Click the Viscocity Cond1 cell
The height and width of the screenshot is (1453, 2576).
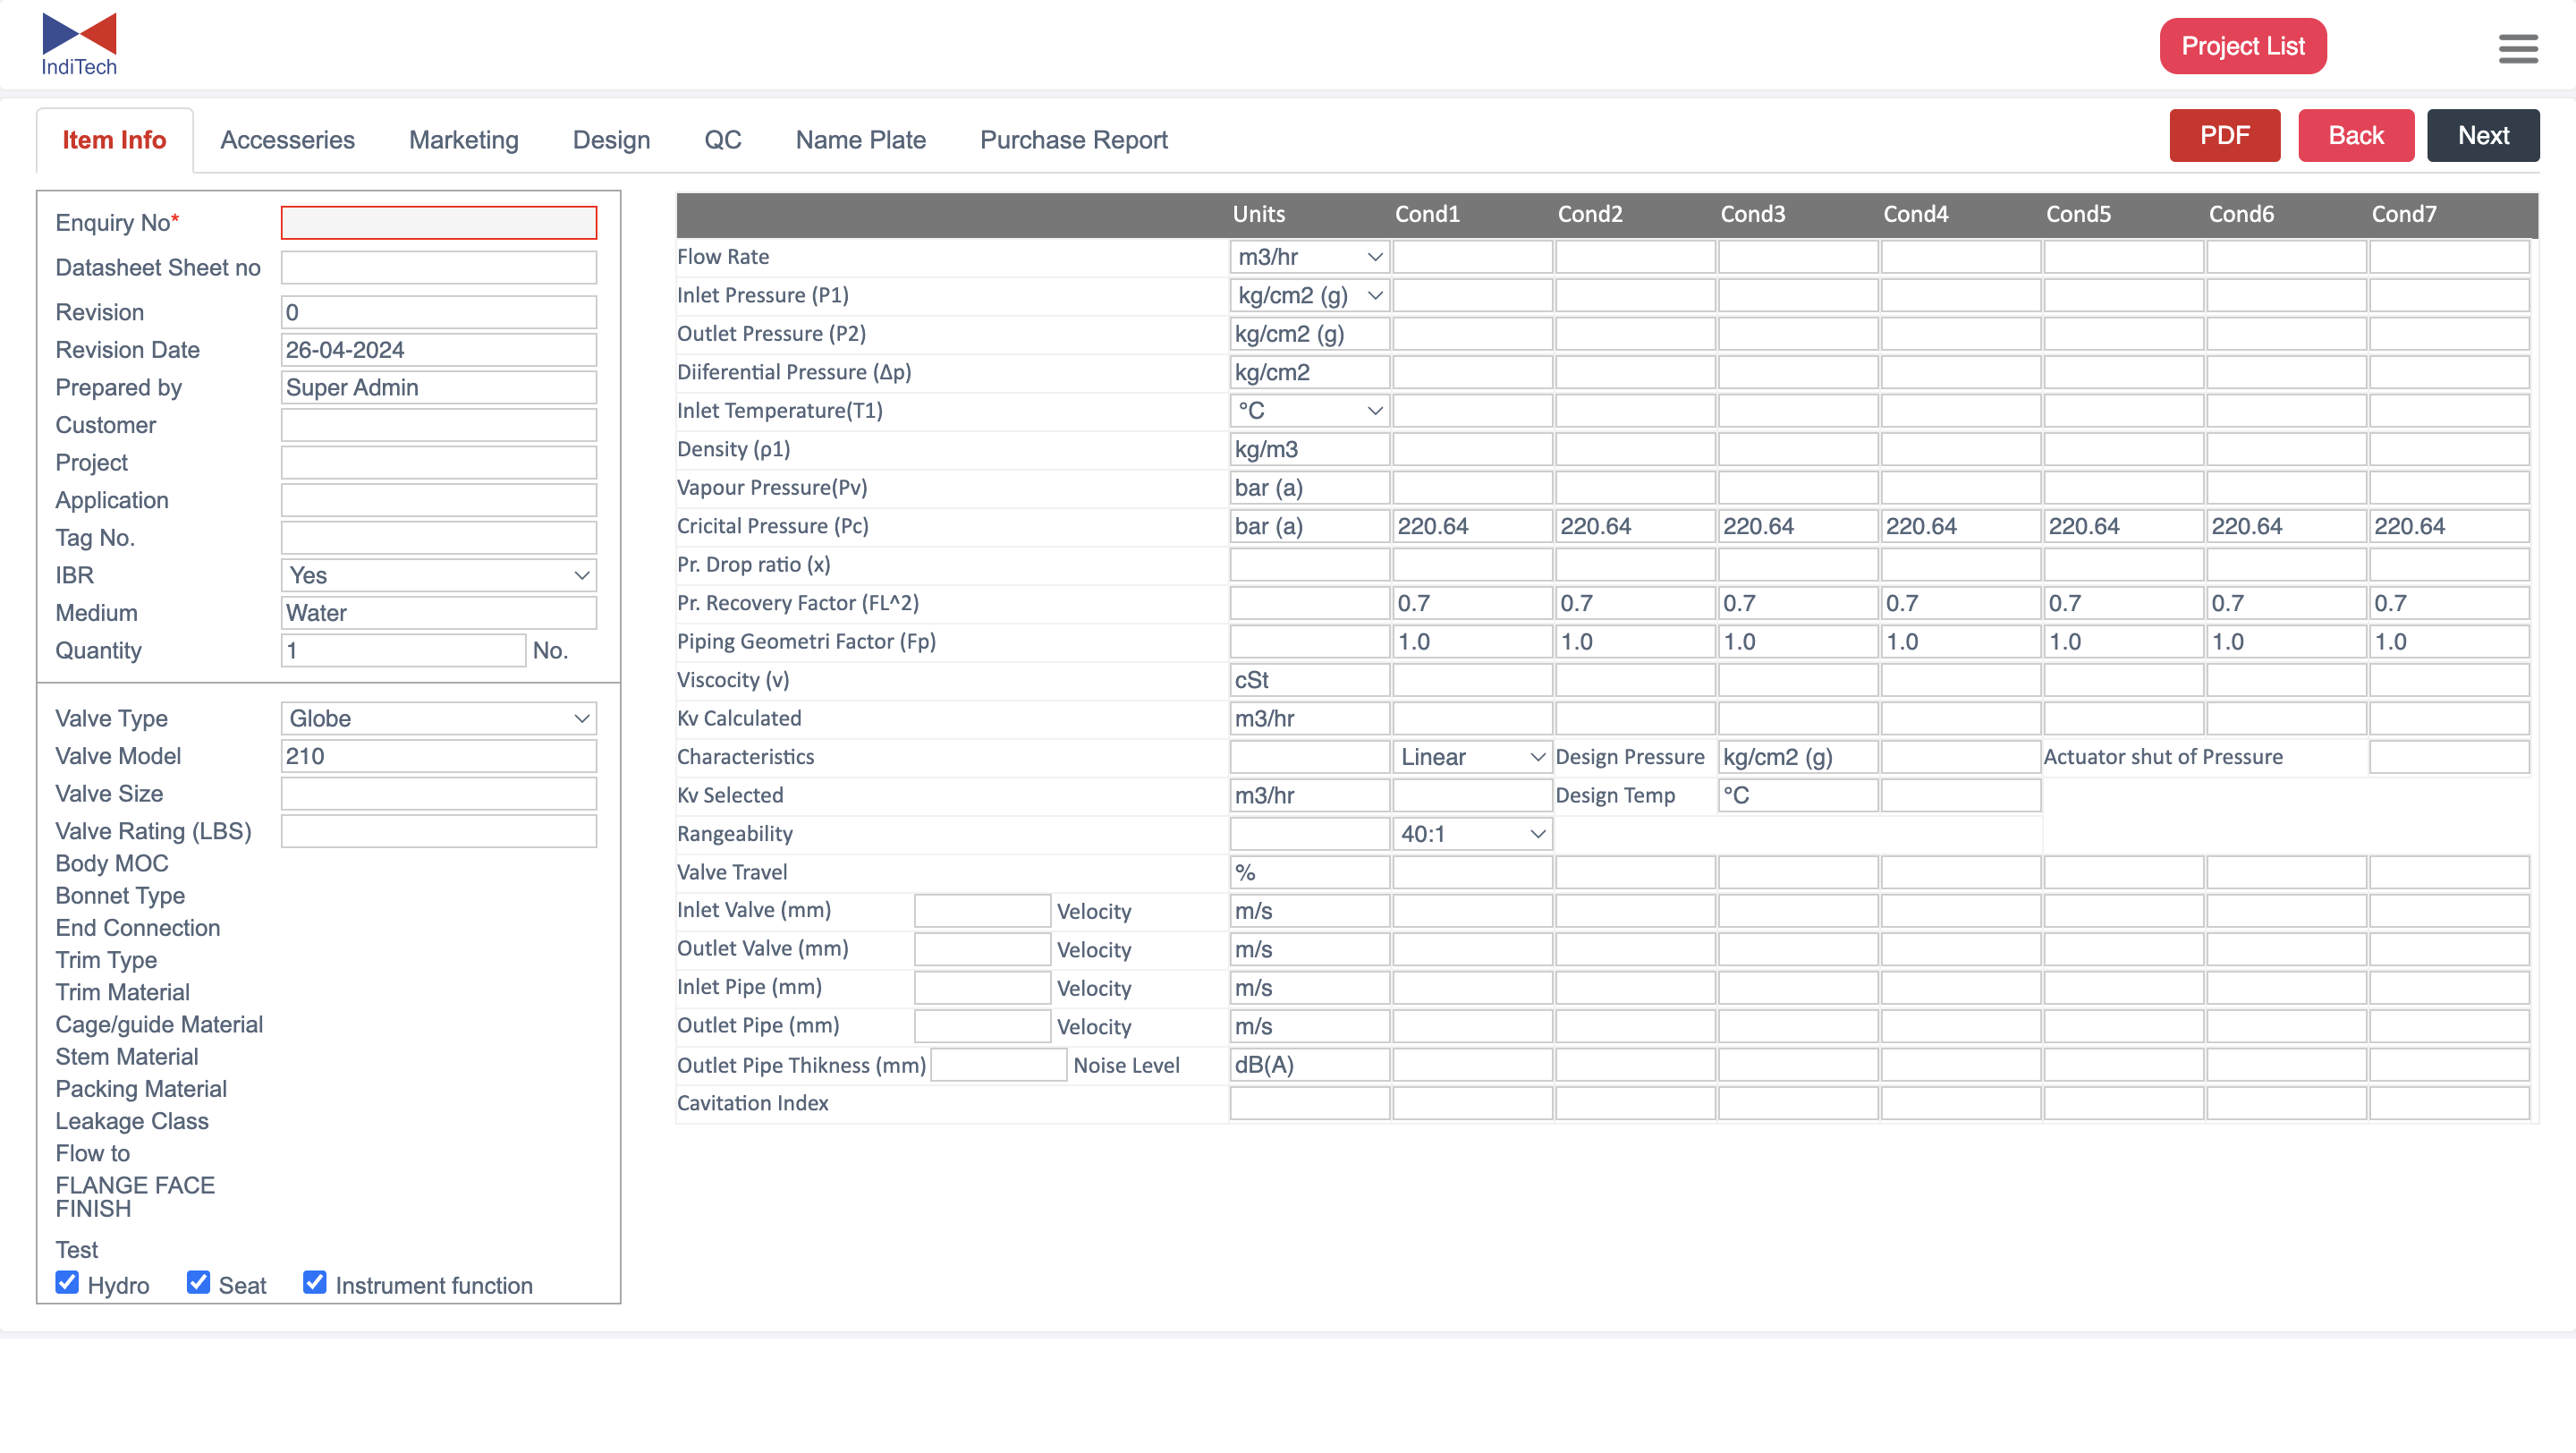1473,680
